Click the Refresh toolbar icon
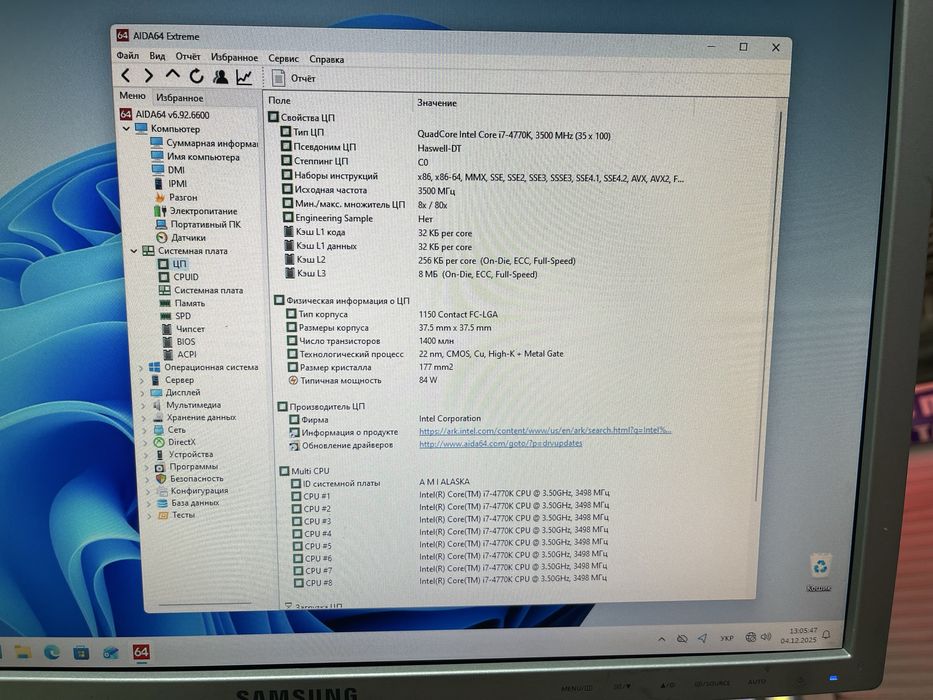Screen dimensions: 933x700 pos(196,76)
